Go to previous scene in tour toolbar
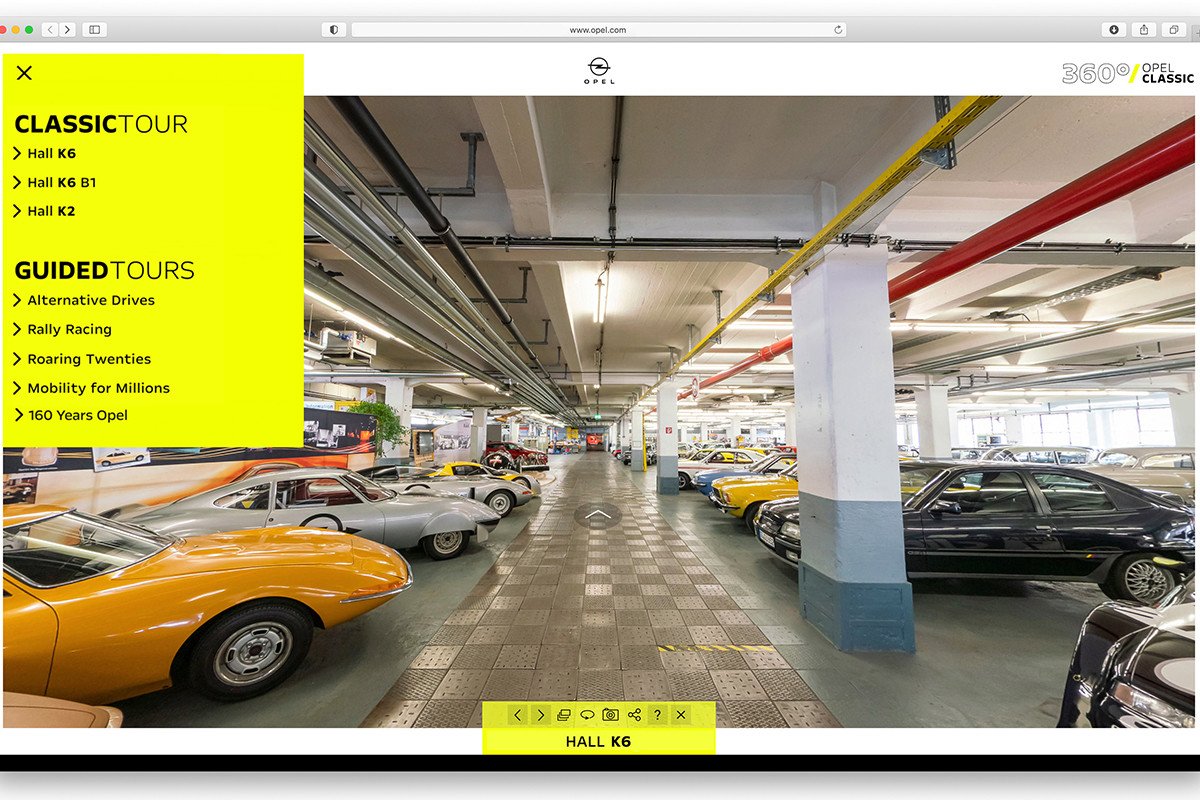This screenshot has width=1200, height=800. point(517,715)
